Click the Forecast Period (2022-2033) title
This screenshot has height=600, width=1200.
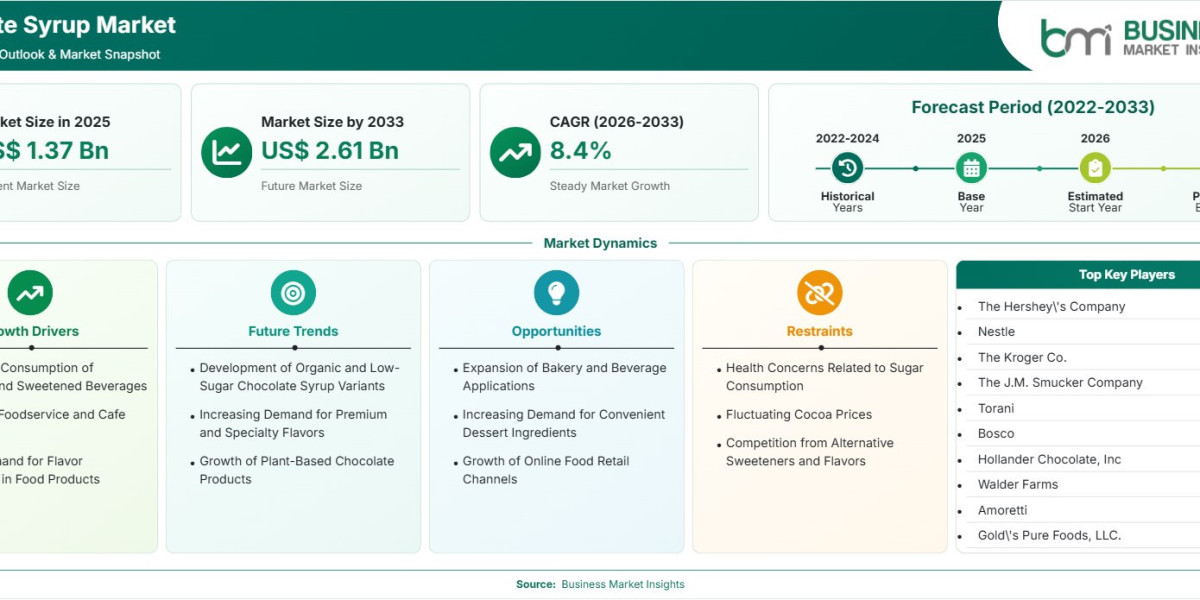(1033, 107)
